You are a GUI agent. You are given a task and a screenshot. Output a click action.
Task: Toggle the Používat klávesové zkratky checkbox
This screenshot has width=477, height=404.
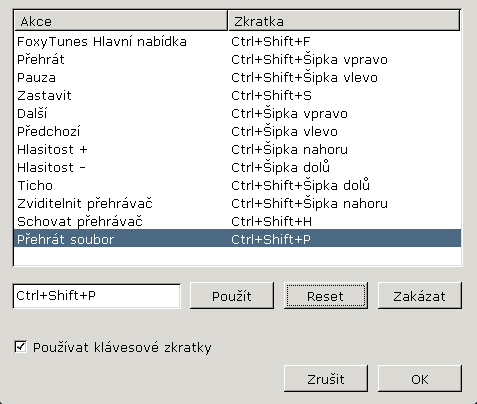point(21,347)
